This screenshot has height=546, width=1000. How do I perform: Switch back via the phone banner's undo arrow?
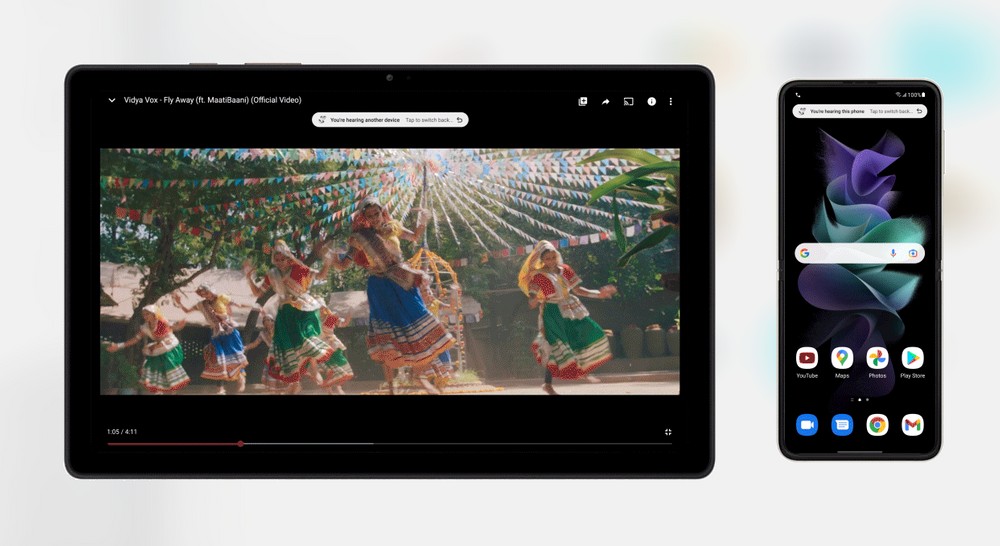click(919, 111)
